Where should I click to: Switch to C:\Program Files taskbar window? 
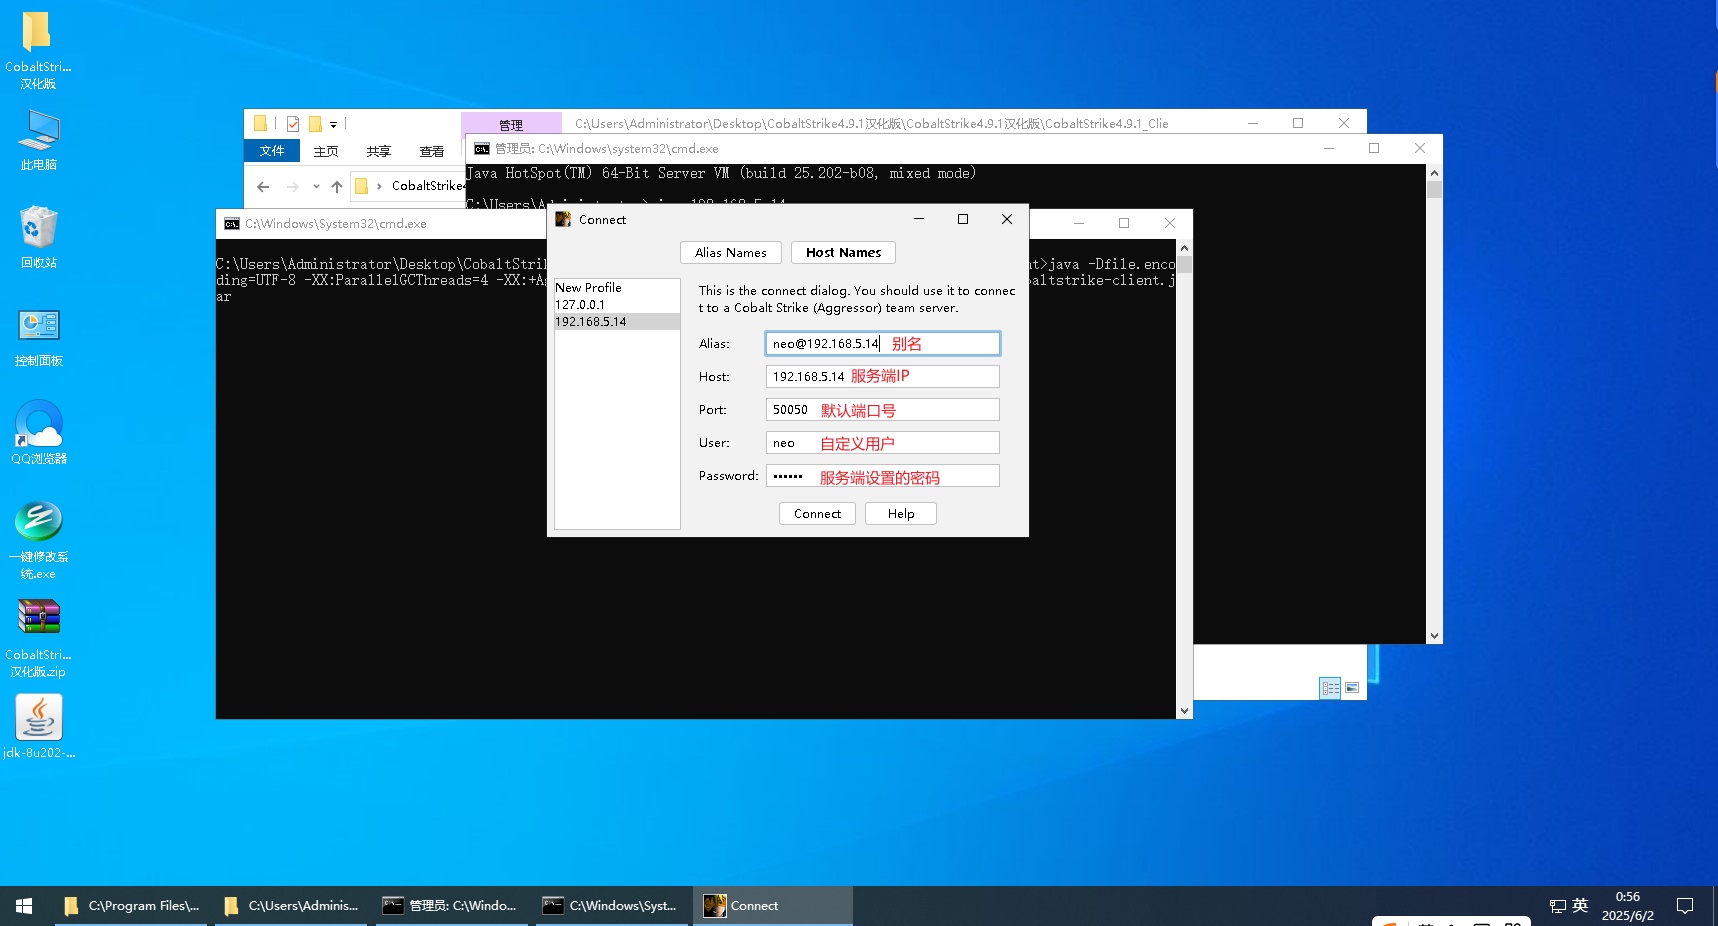pyautogui.click(x=131, y=906)
